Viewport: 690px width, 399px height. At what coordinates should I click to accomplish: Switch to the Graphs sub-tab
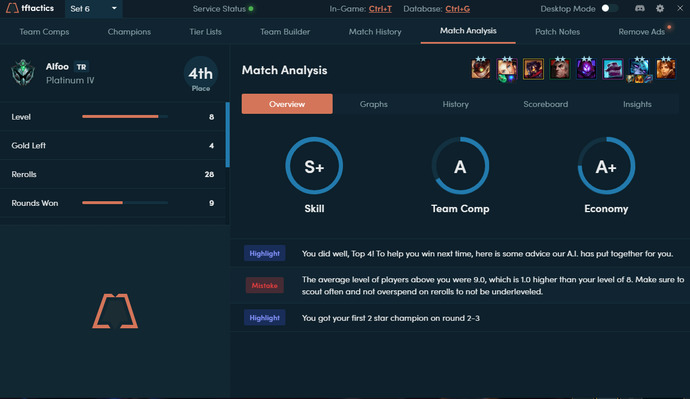pyautogui.click(x=374, y=104)
